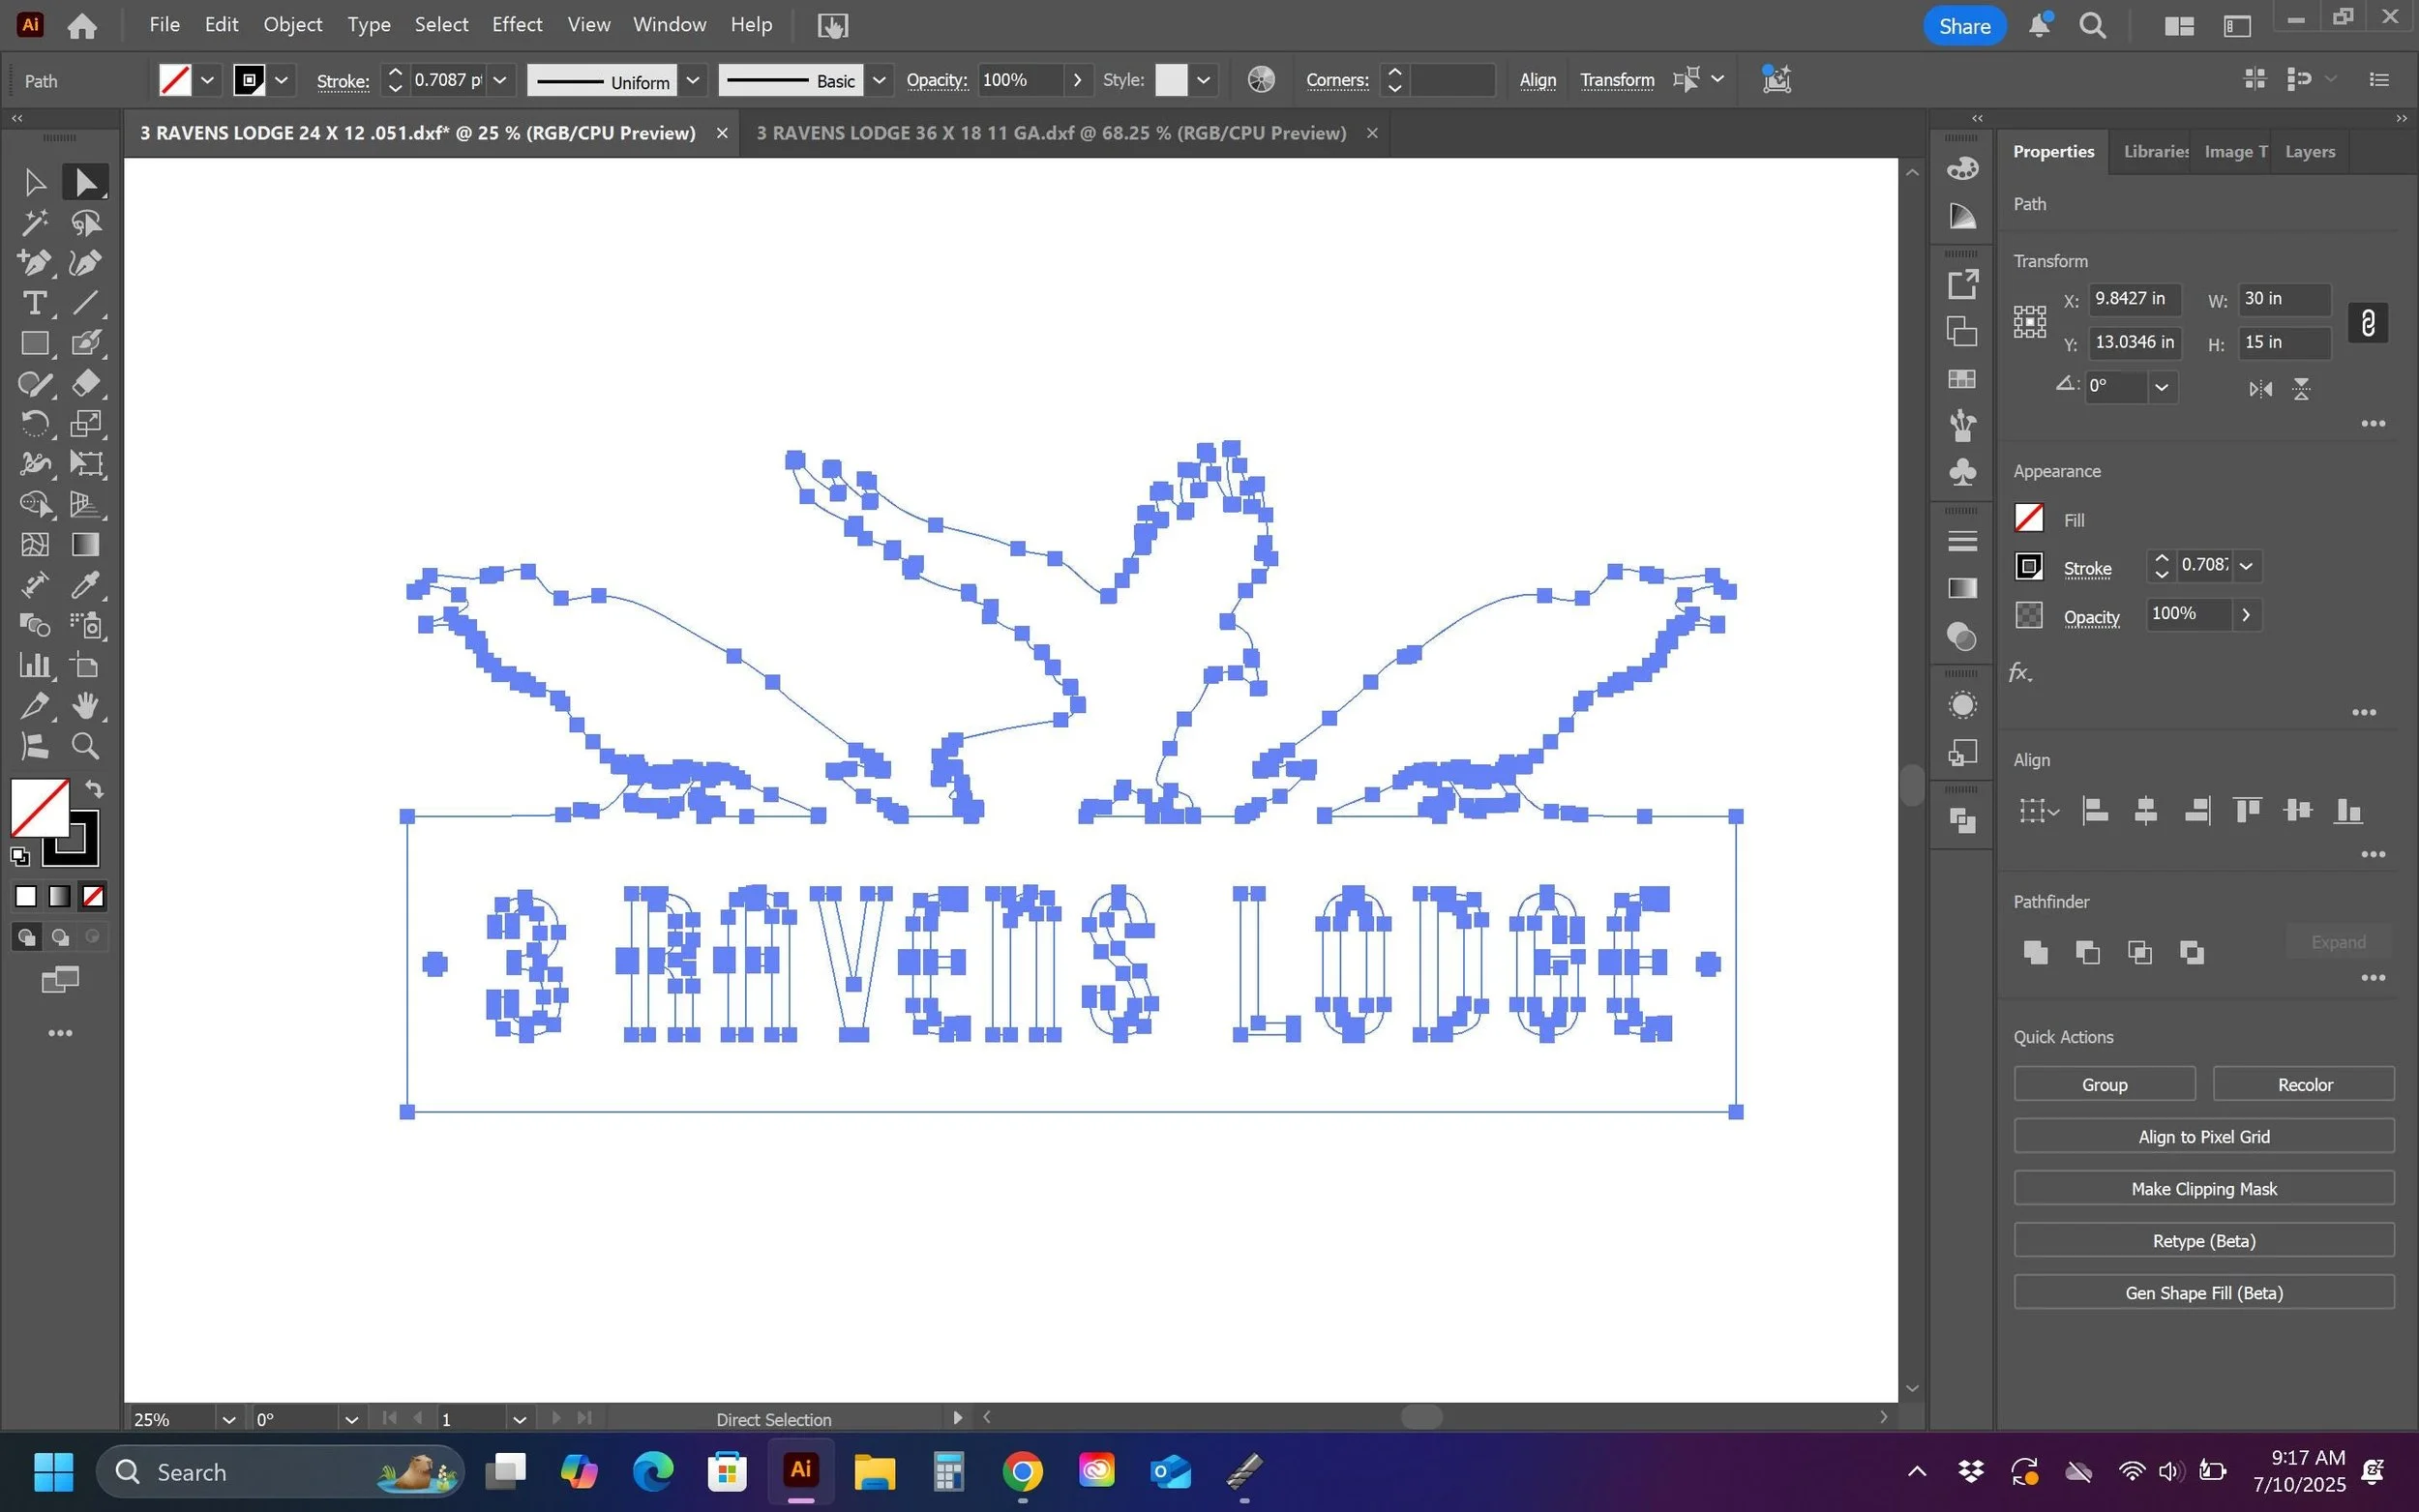Select the Type tool
Viewport: 2419px width, 1512px height.
34,302
